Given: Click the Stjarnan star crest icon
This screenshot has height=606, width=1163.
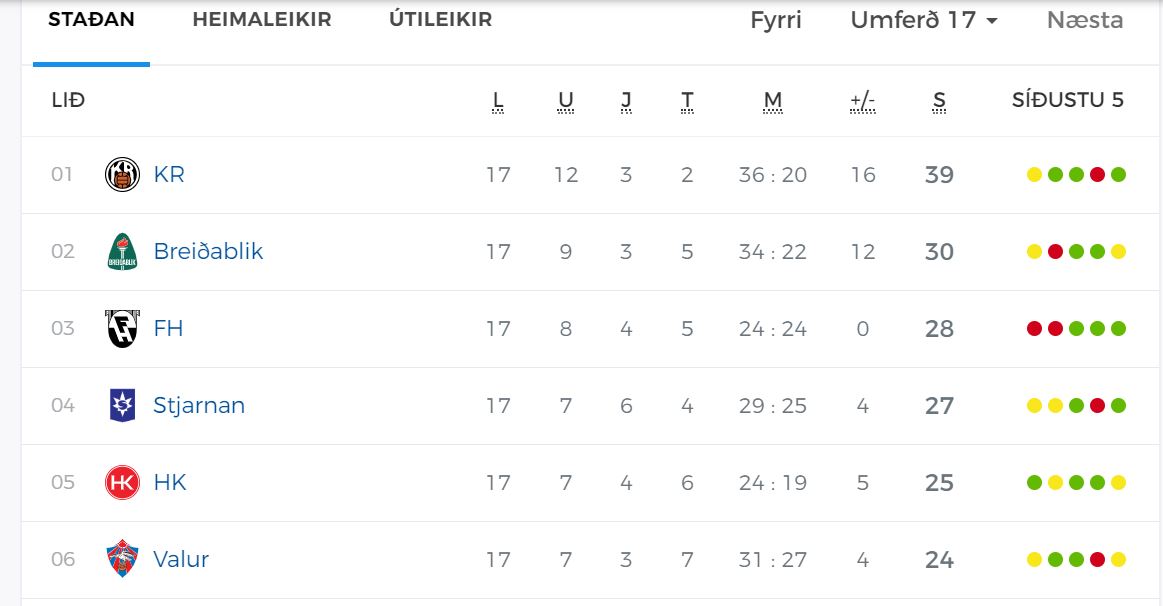Looking at the screenshot, I should tap(122, 405).
